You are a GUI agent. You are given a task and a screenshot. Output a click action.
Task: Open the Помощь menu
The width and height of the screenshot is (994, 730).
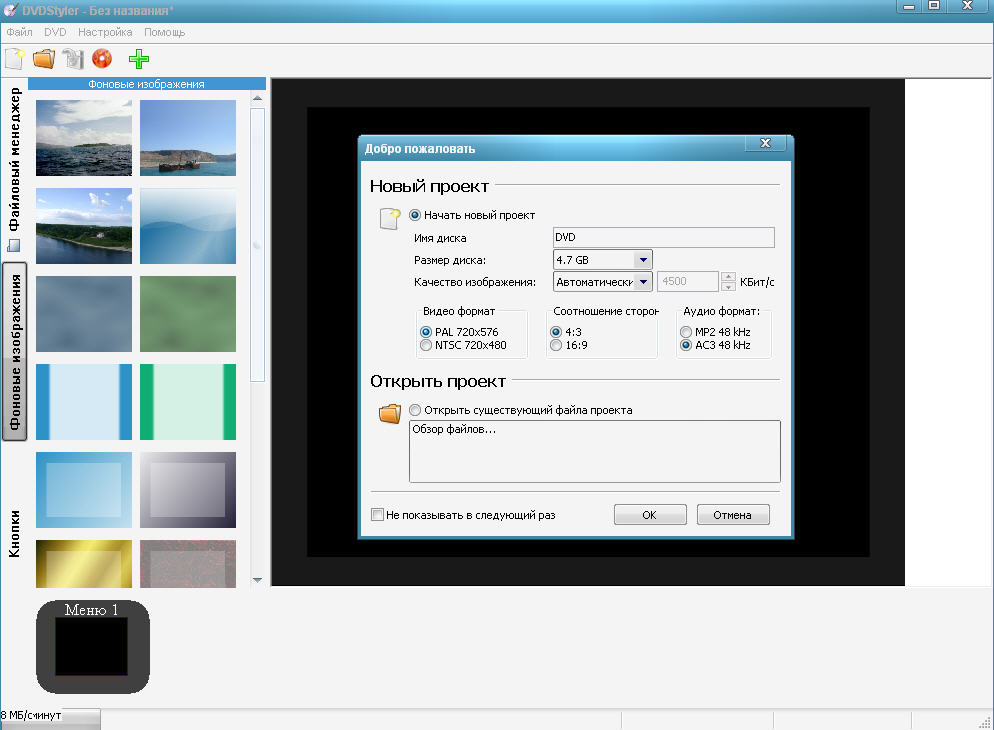click(x=164, y=32)
